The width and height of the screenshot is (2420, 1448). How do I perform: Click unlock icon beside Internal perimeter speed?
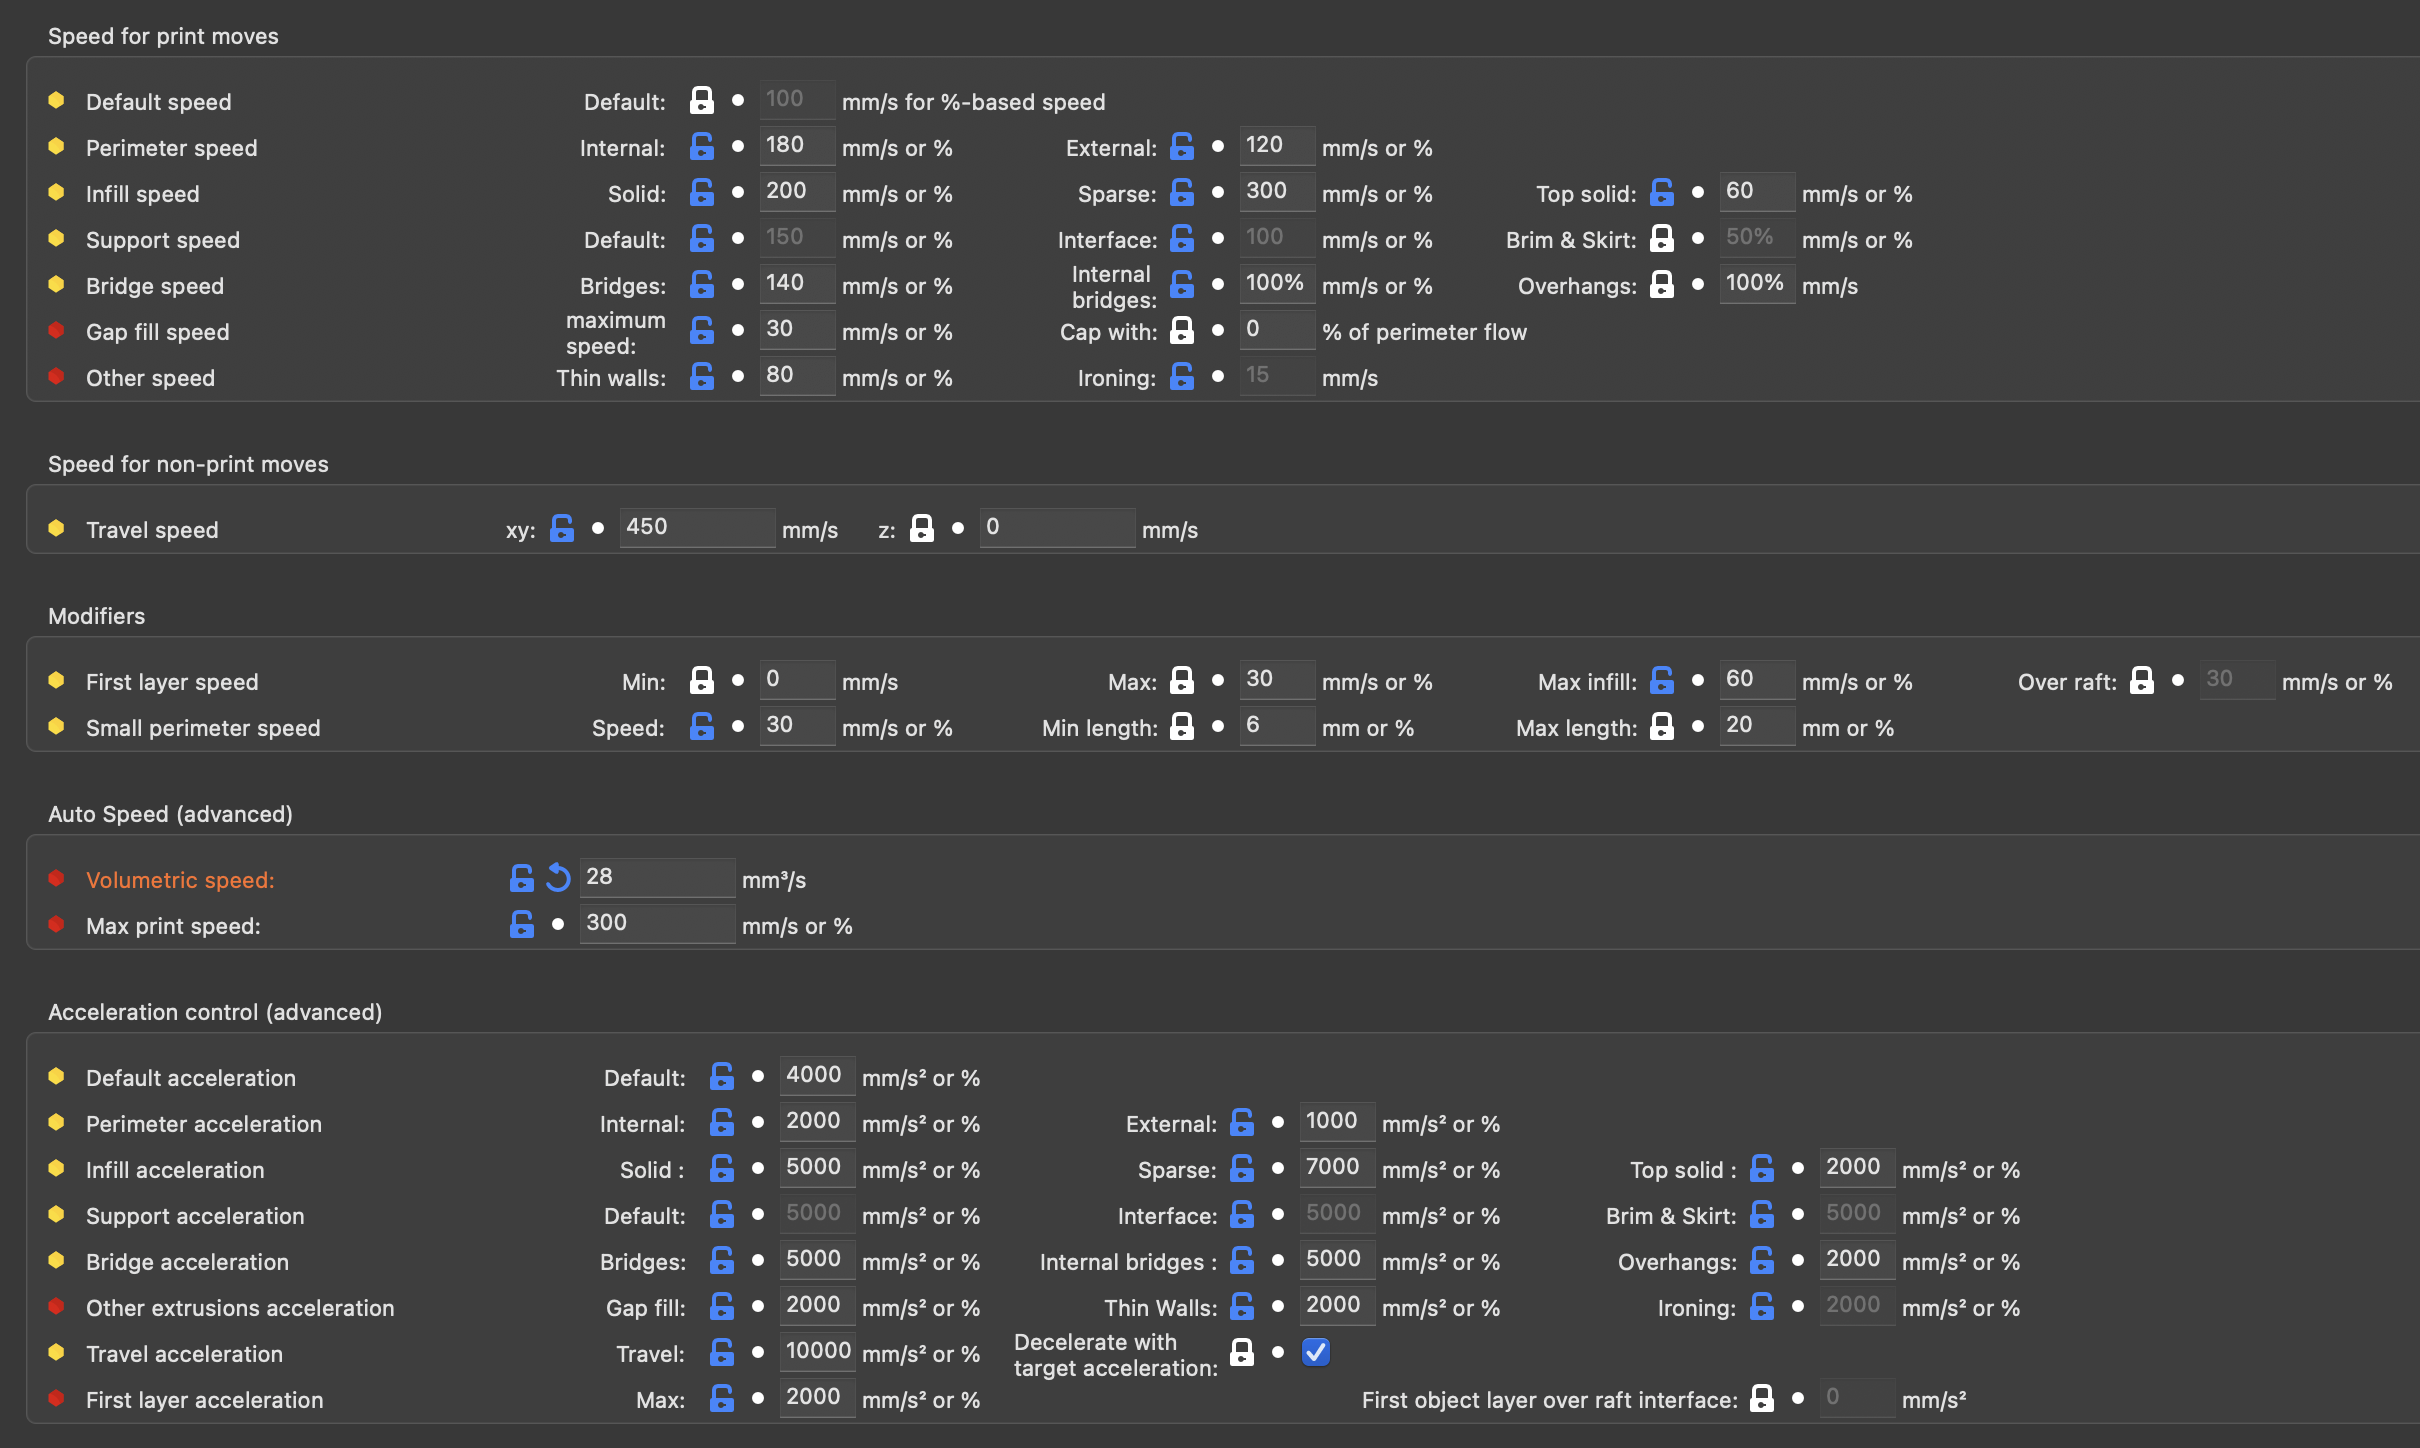(x=702, y=147)
